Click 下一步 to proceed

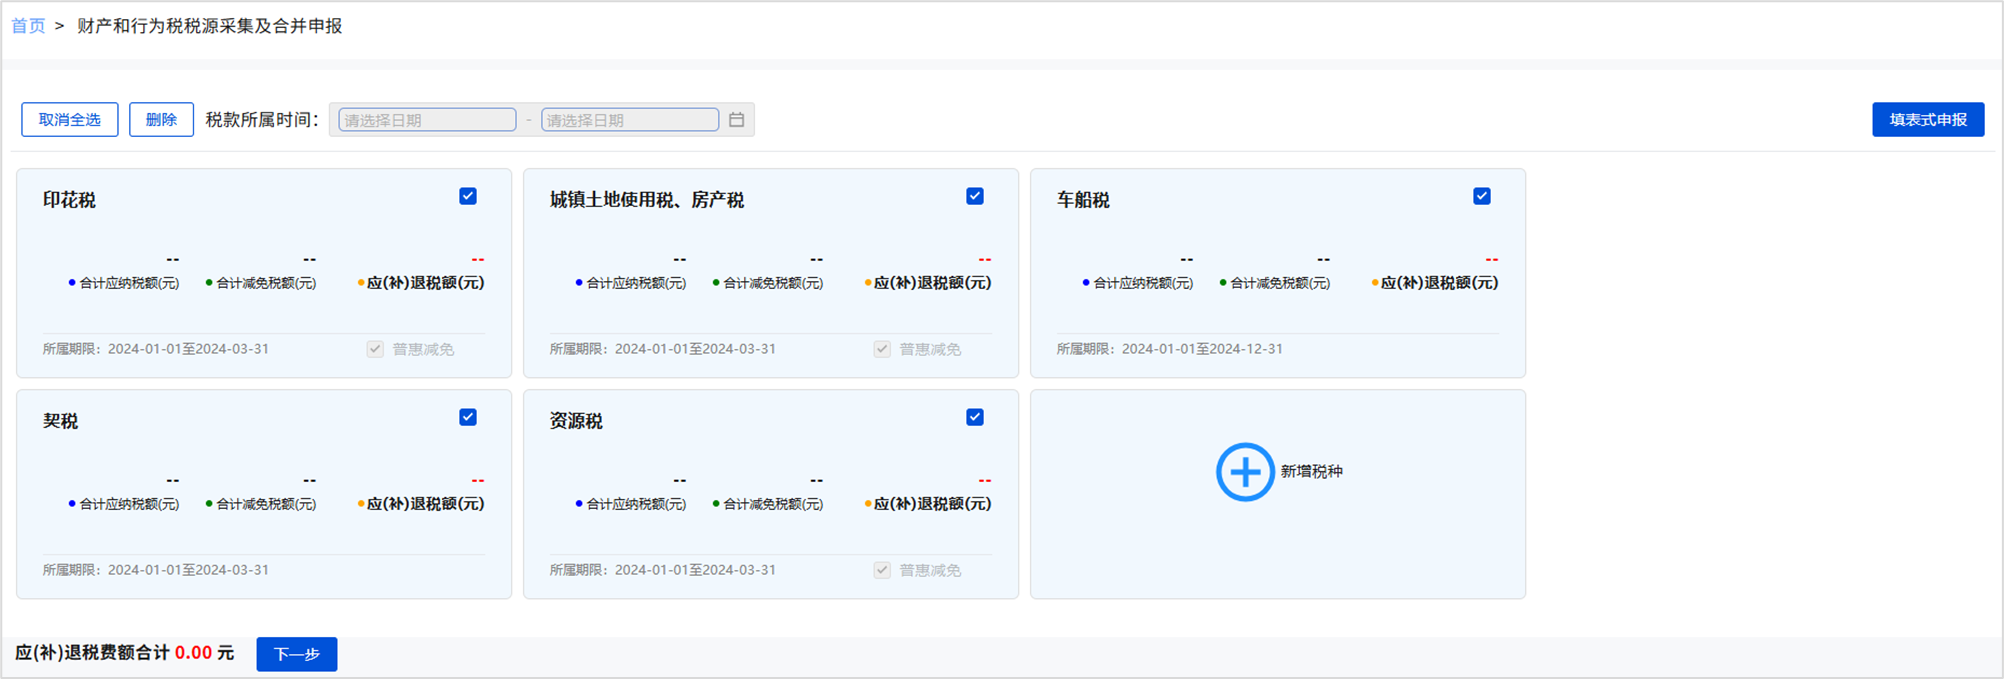(297, 654)
